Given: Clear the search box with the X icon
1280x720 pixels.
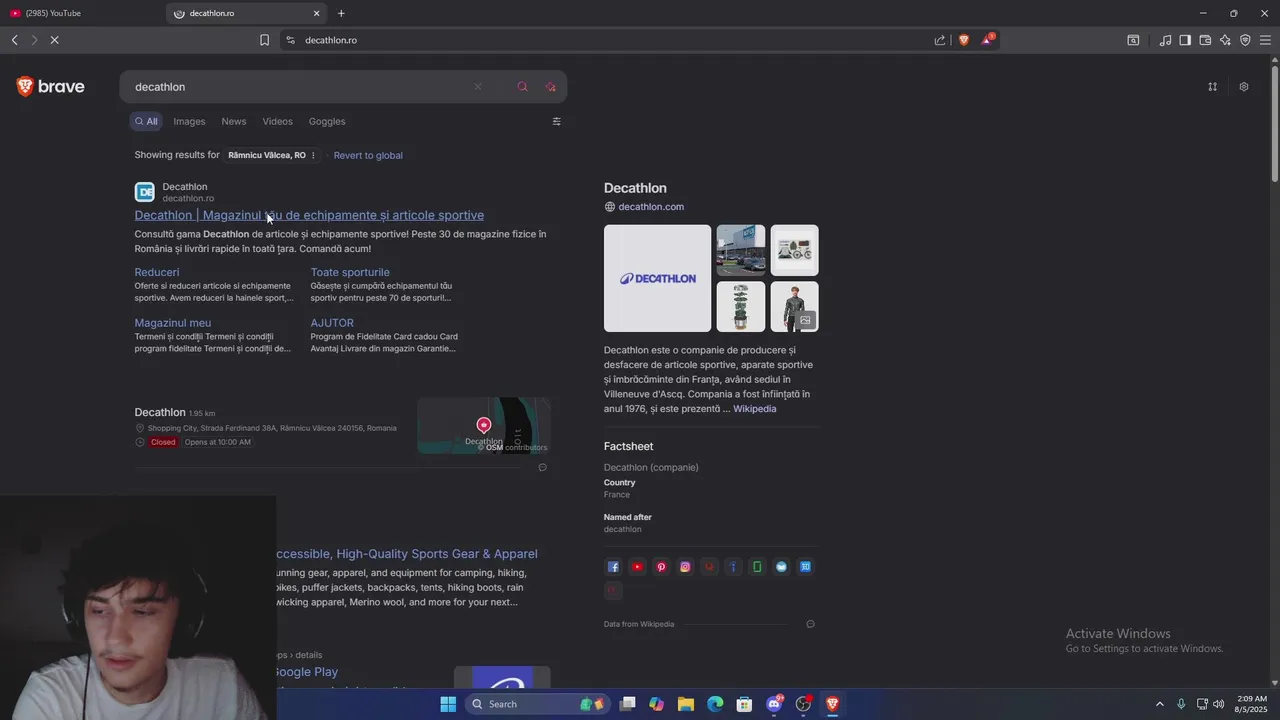Looking at the screenshot, I should [477, 87].
